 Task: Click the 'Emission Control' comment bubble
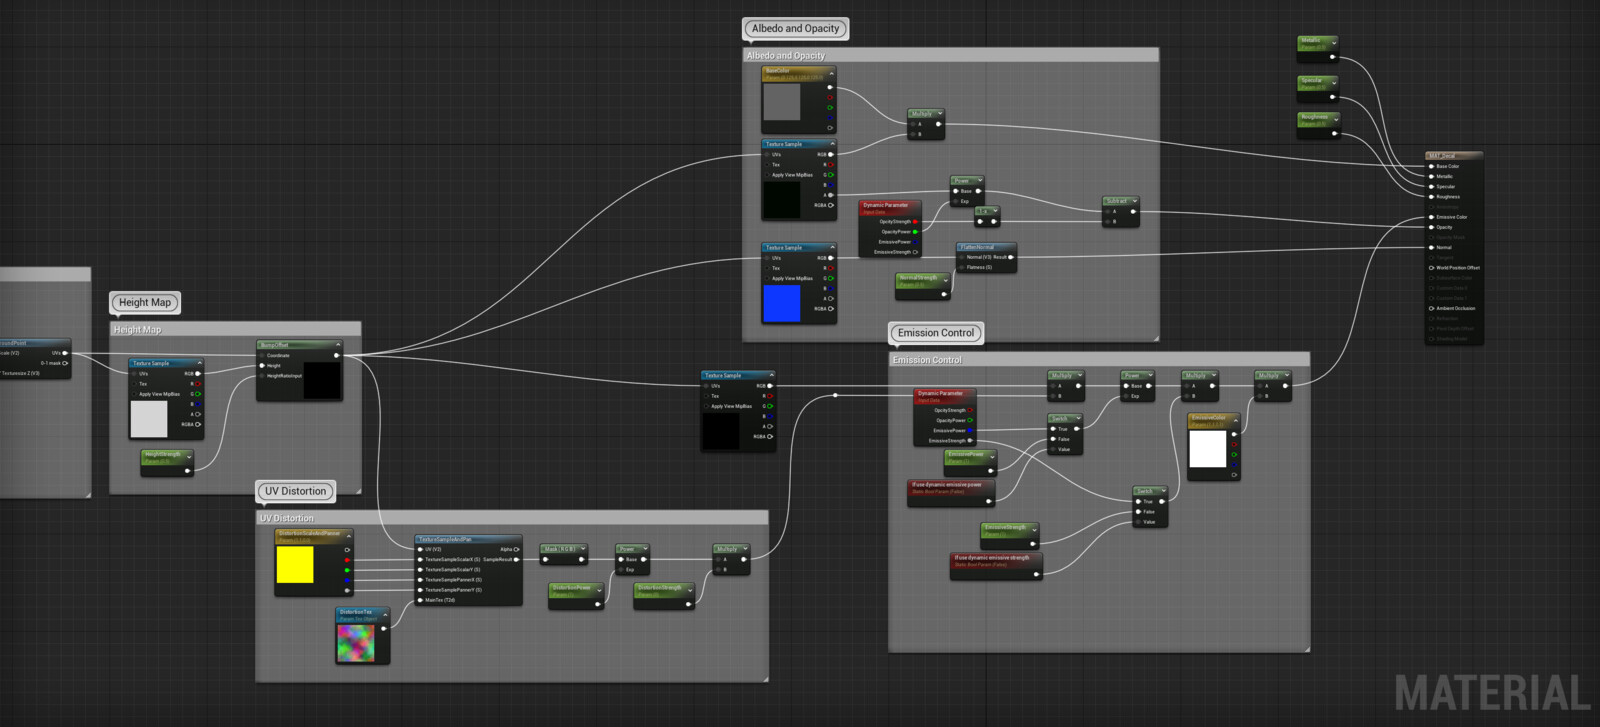coord(936,333)
